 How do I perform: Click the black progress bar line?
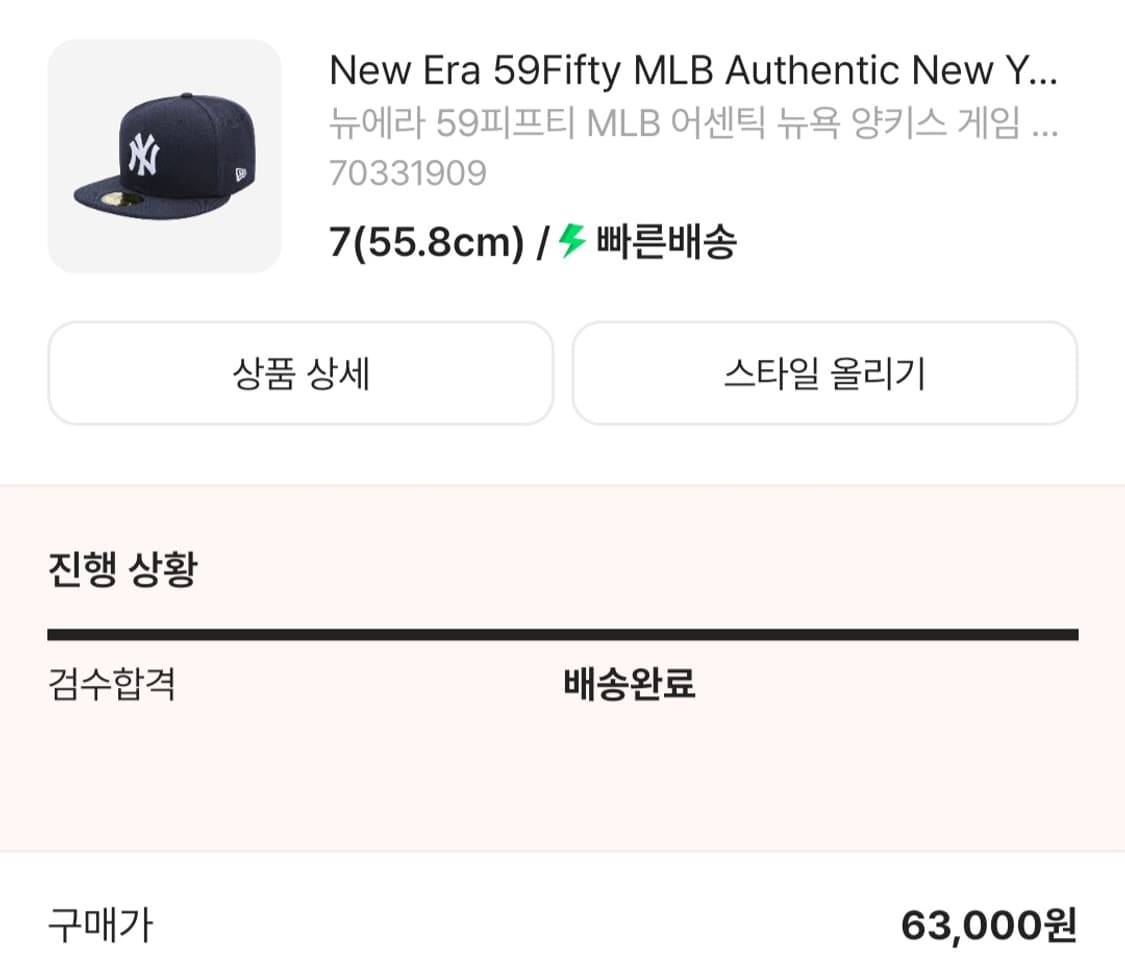click(562, 634)
